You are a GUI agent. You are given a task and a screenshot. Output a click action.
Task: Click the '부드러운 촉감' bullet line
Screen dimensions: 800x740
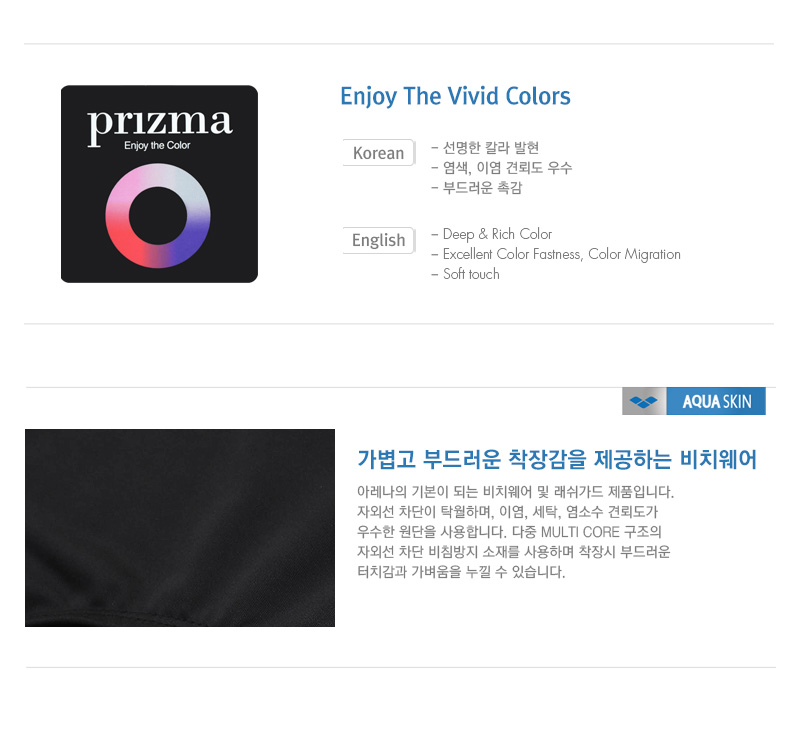click(x=477, y=188)
